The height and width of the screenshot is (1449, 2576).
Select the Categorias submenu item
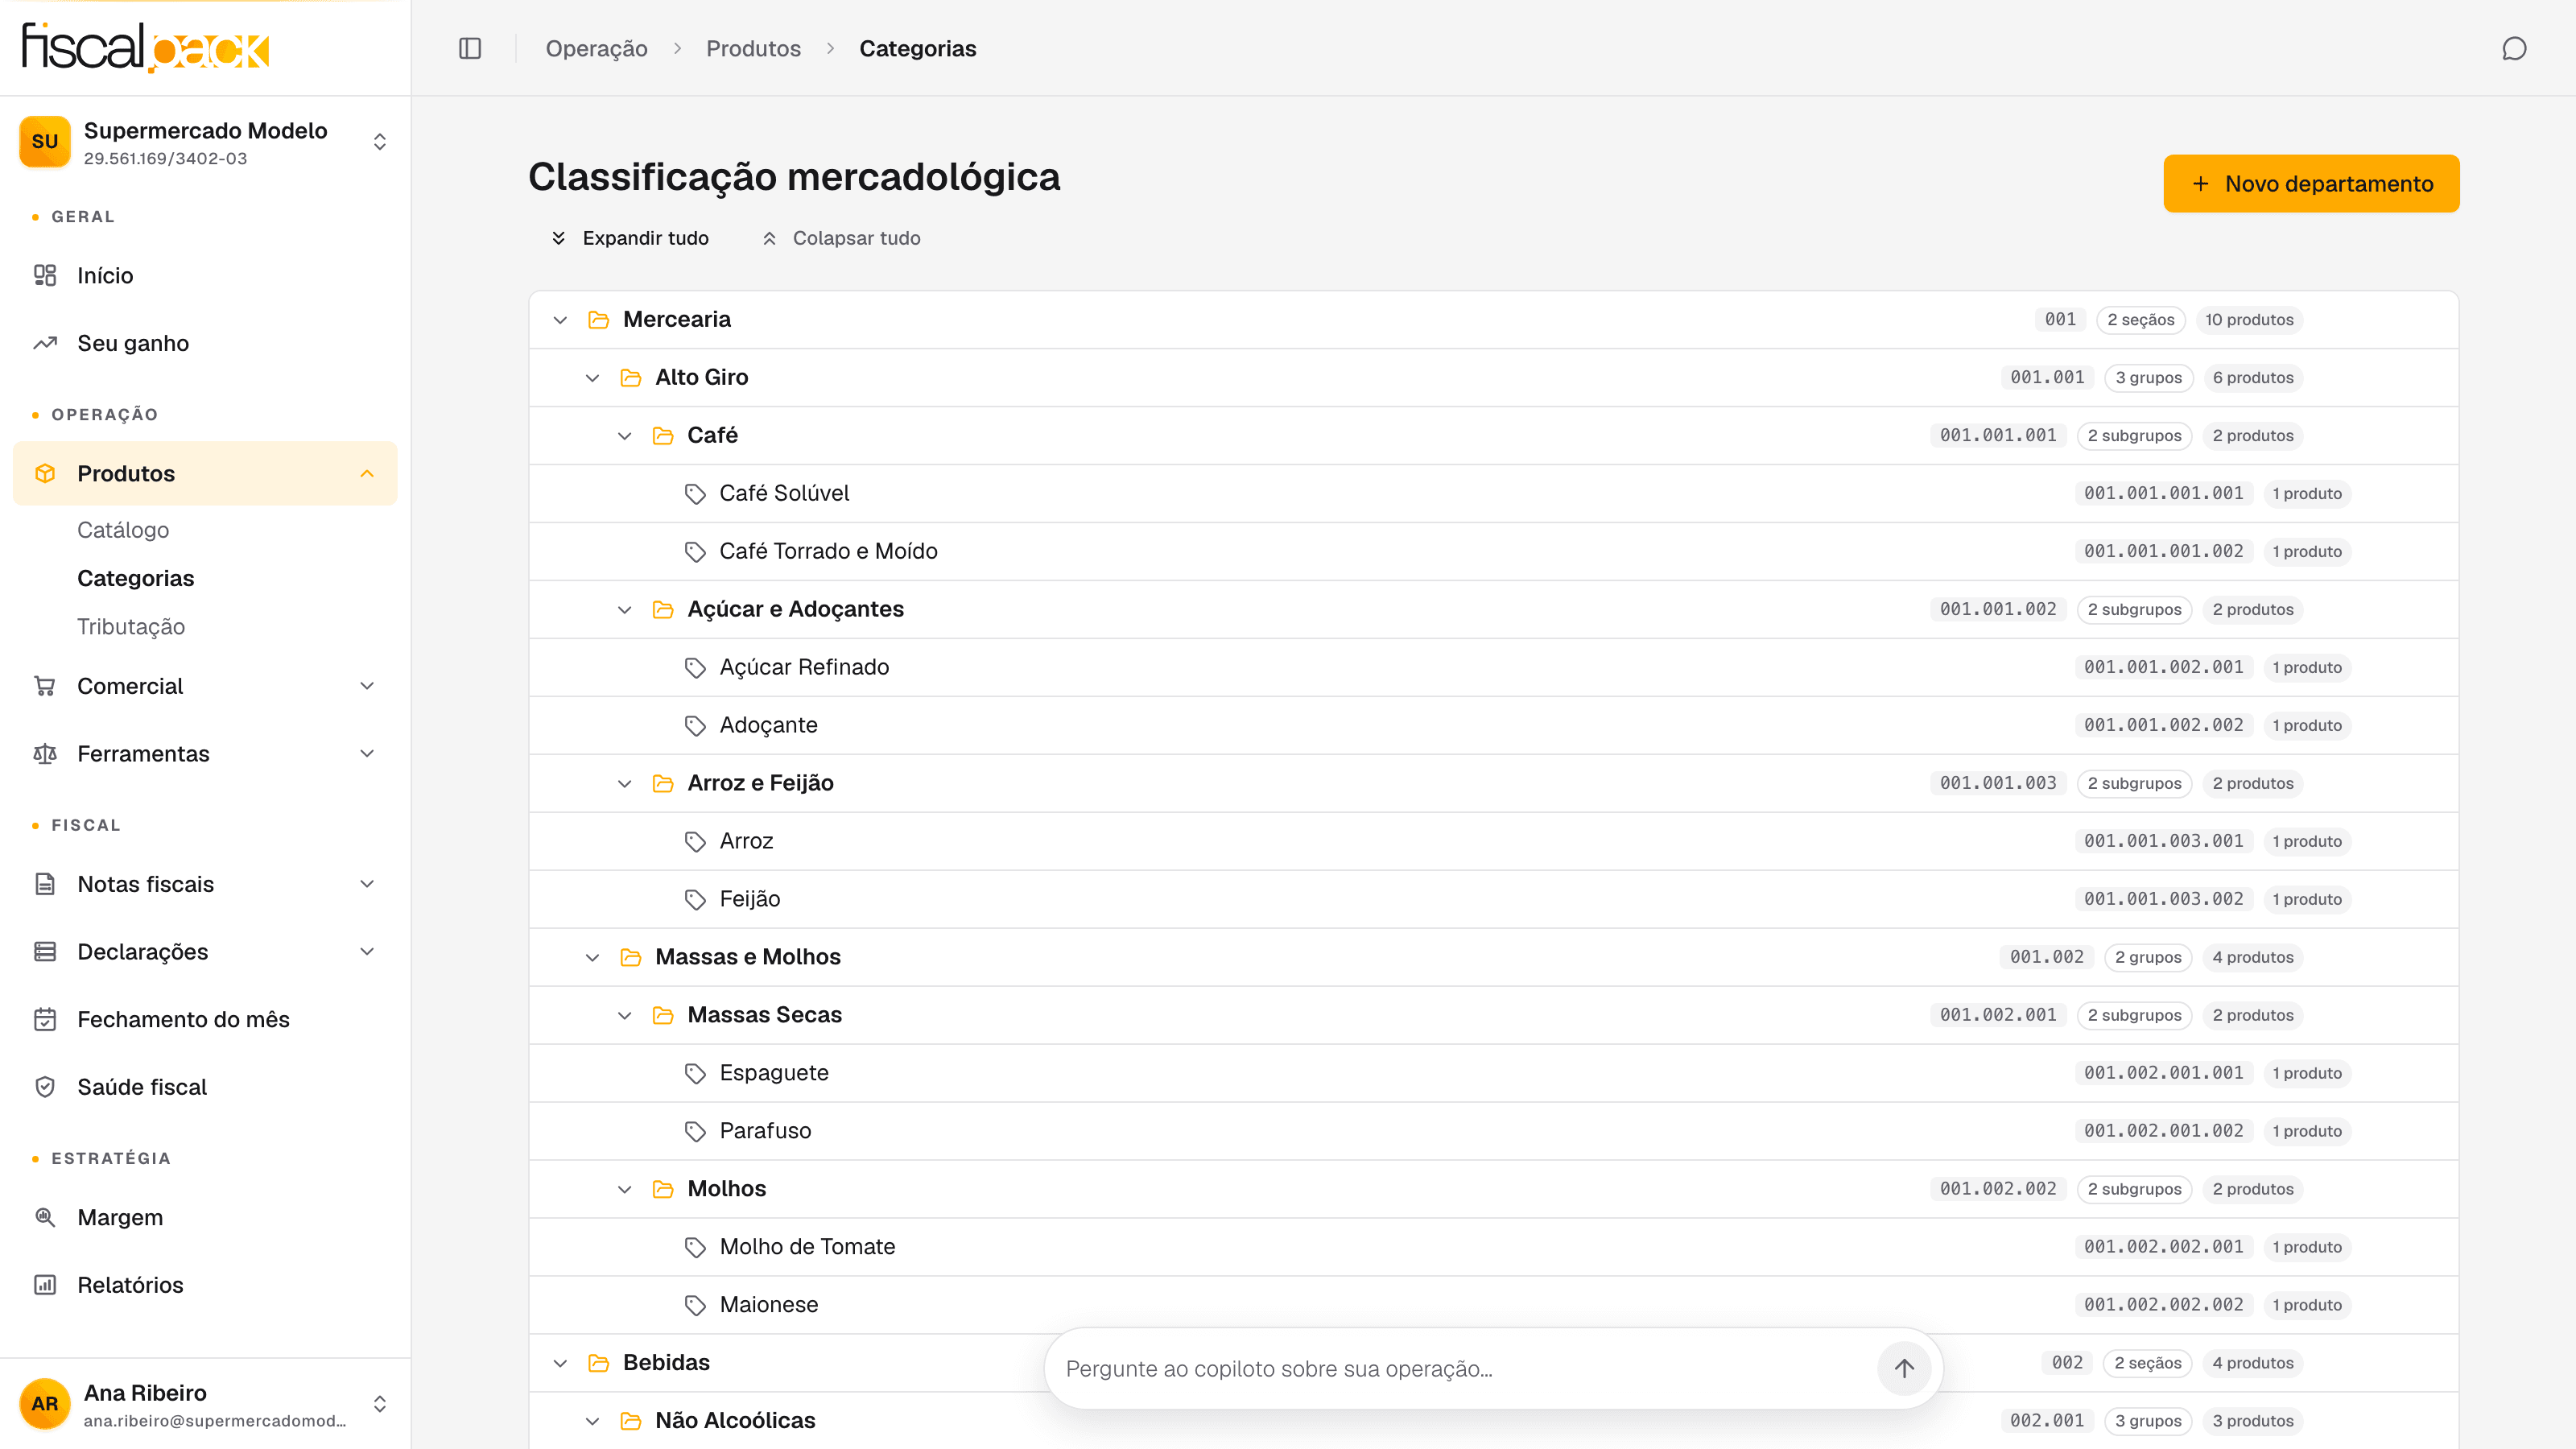tap(136, 578)
